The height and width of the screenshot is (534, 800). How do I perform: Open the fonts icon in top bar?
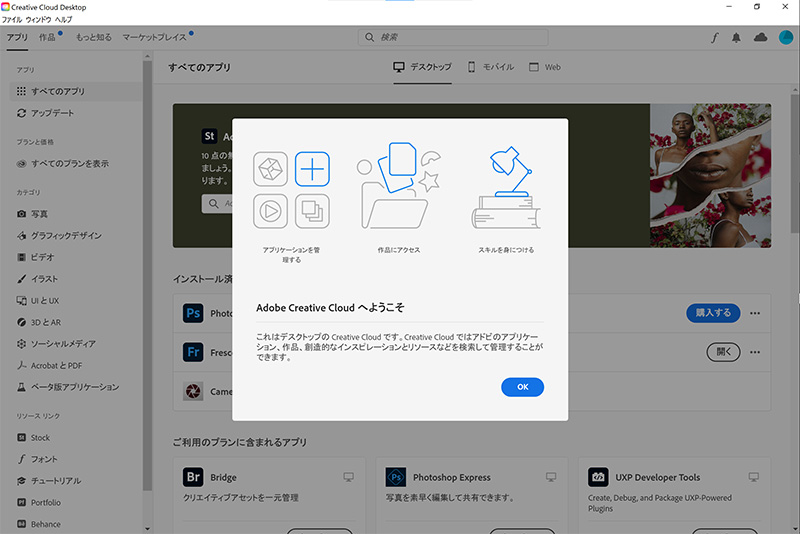click(x=714, y=37)
